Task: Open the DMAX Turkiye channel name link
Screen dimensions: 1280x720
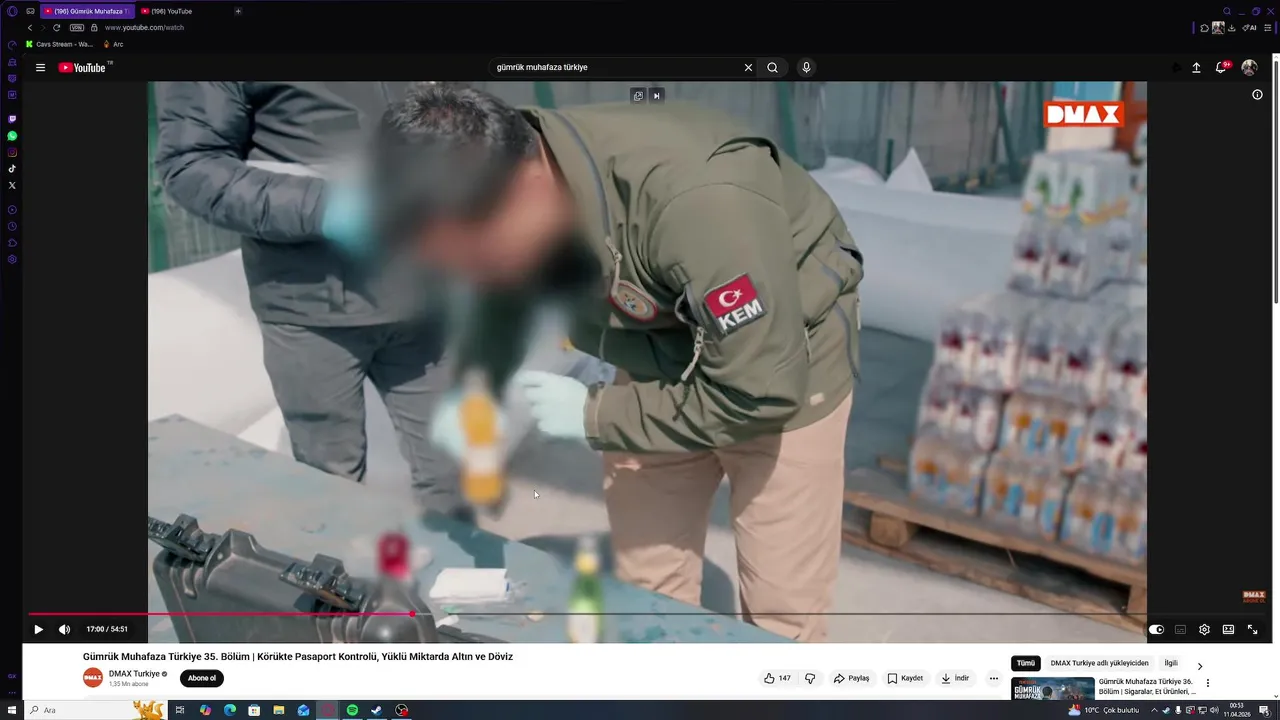Action: coord(134,674)
